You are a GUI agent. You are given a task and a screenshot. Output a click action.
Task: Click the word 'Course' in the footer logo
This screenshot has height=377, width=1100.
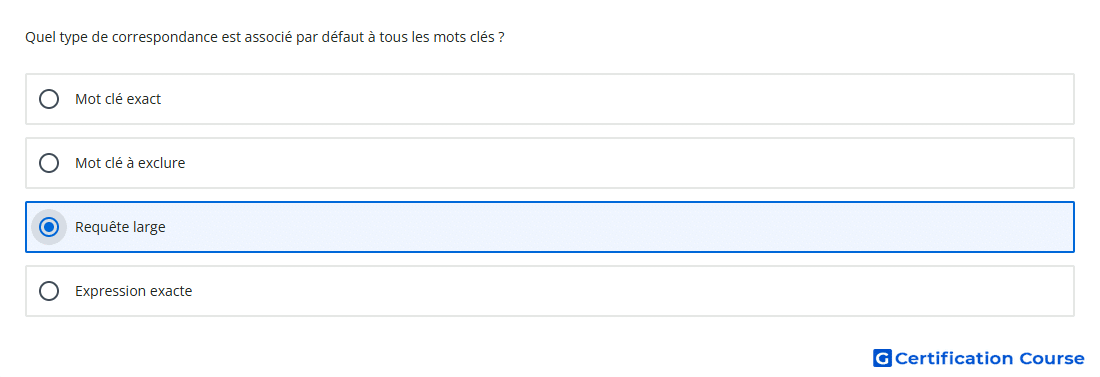point(1052,358)
